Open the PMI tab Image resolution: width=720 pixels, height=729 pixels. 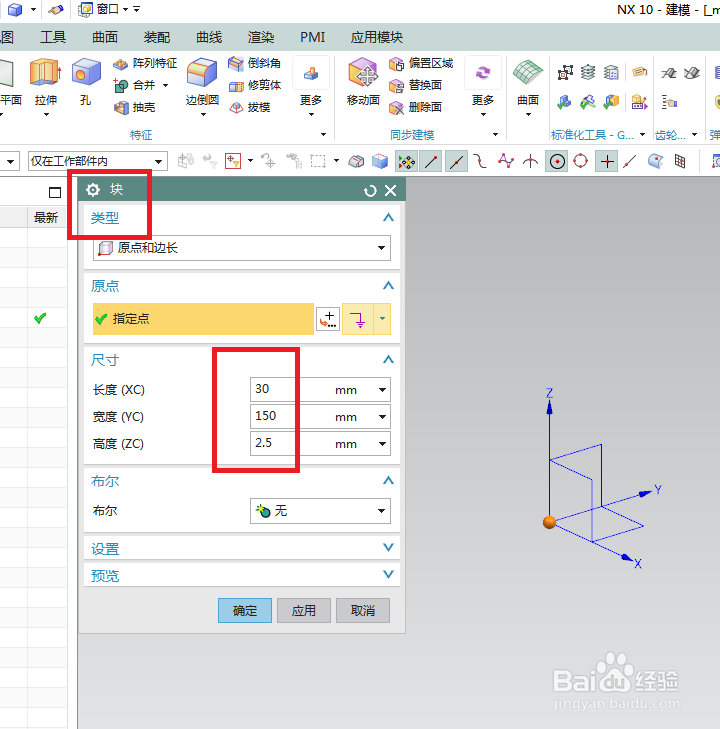click(x=312, y=37)
